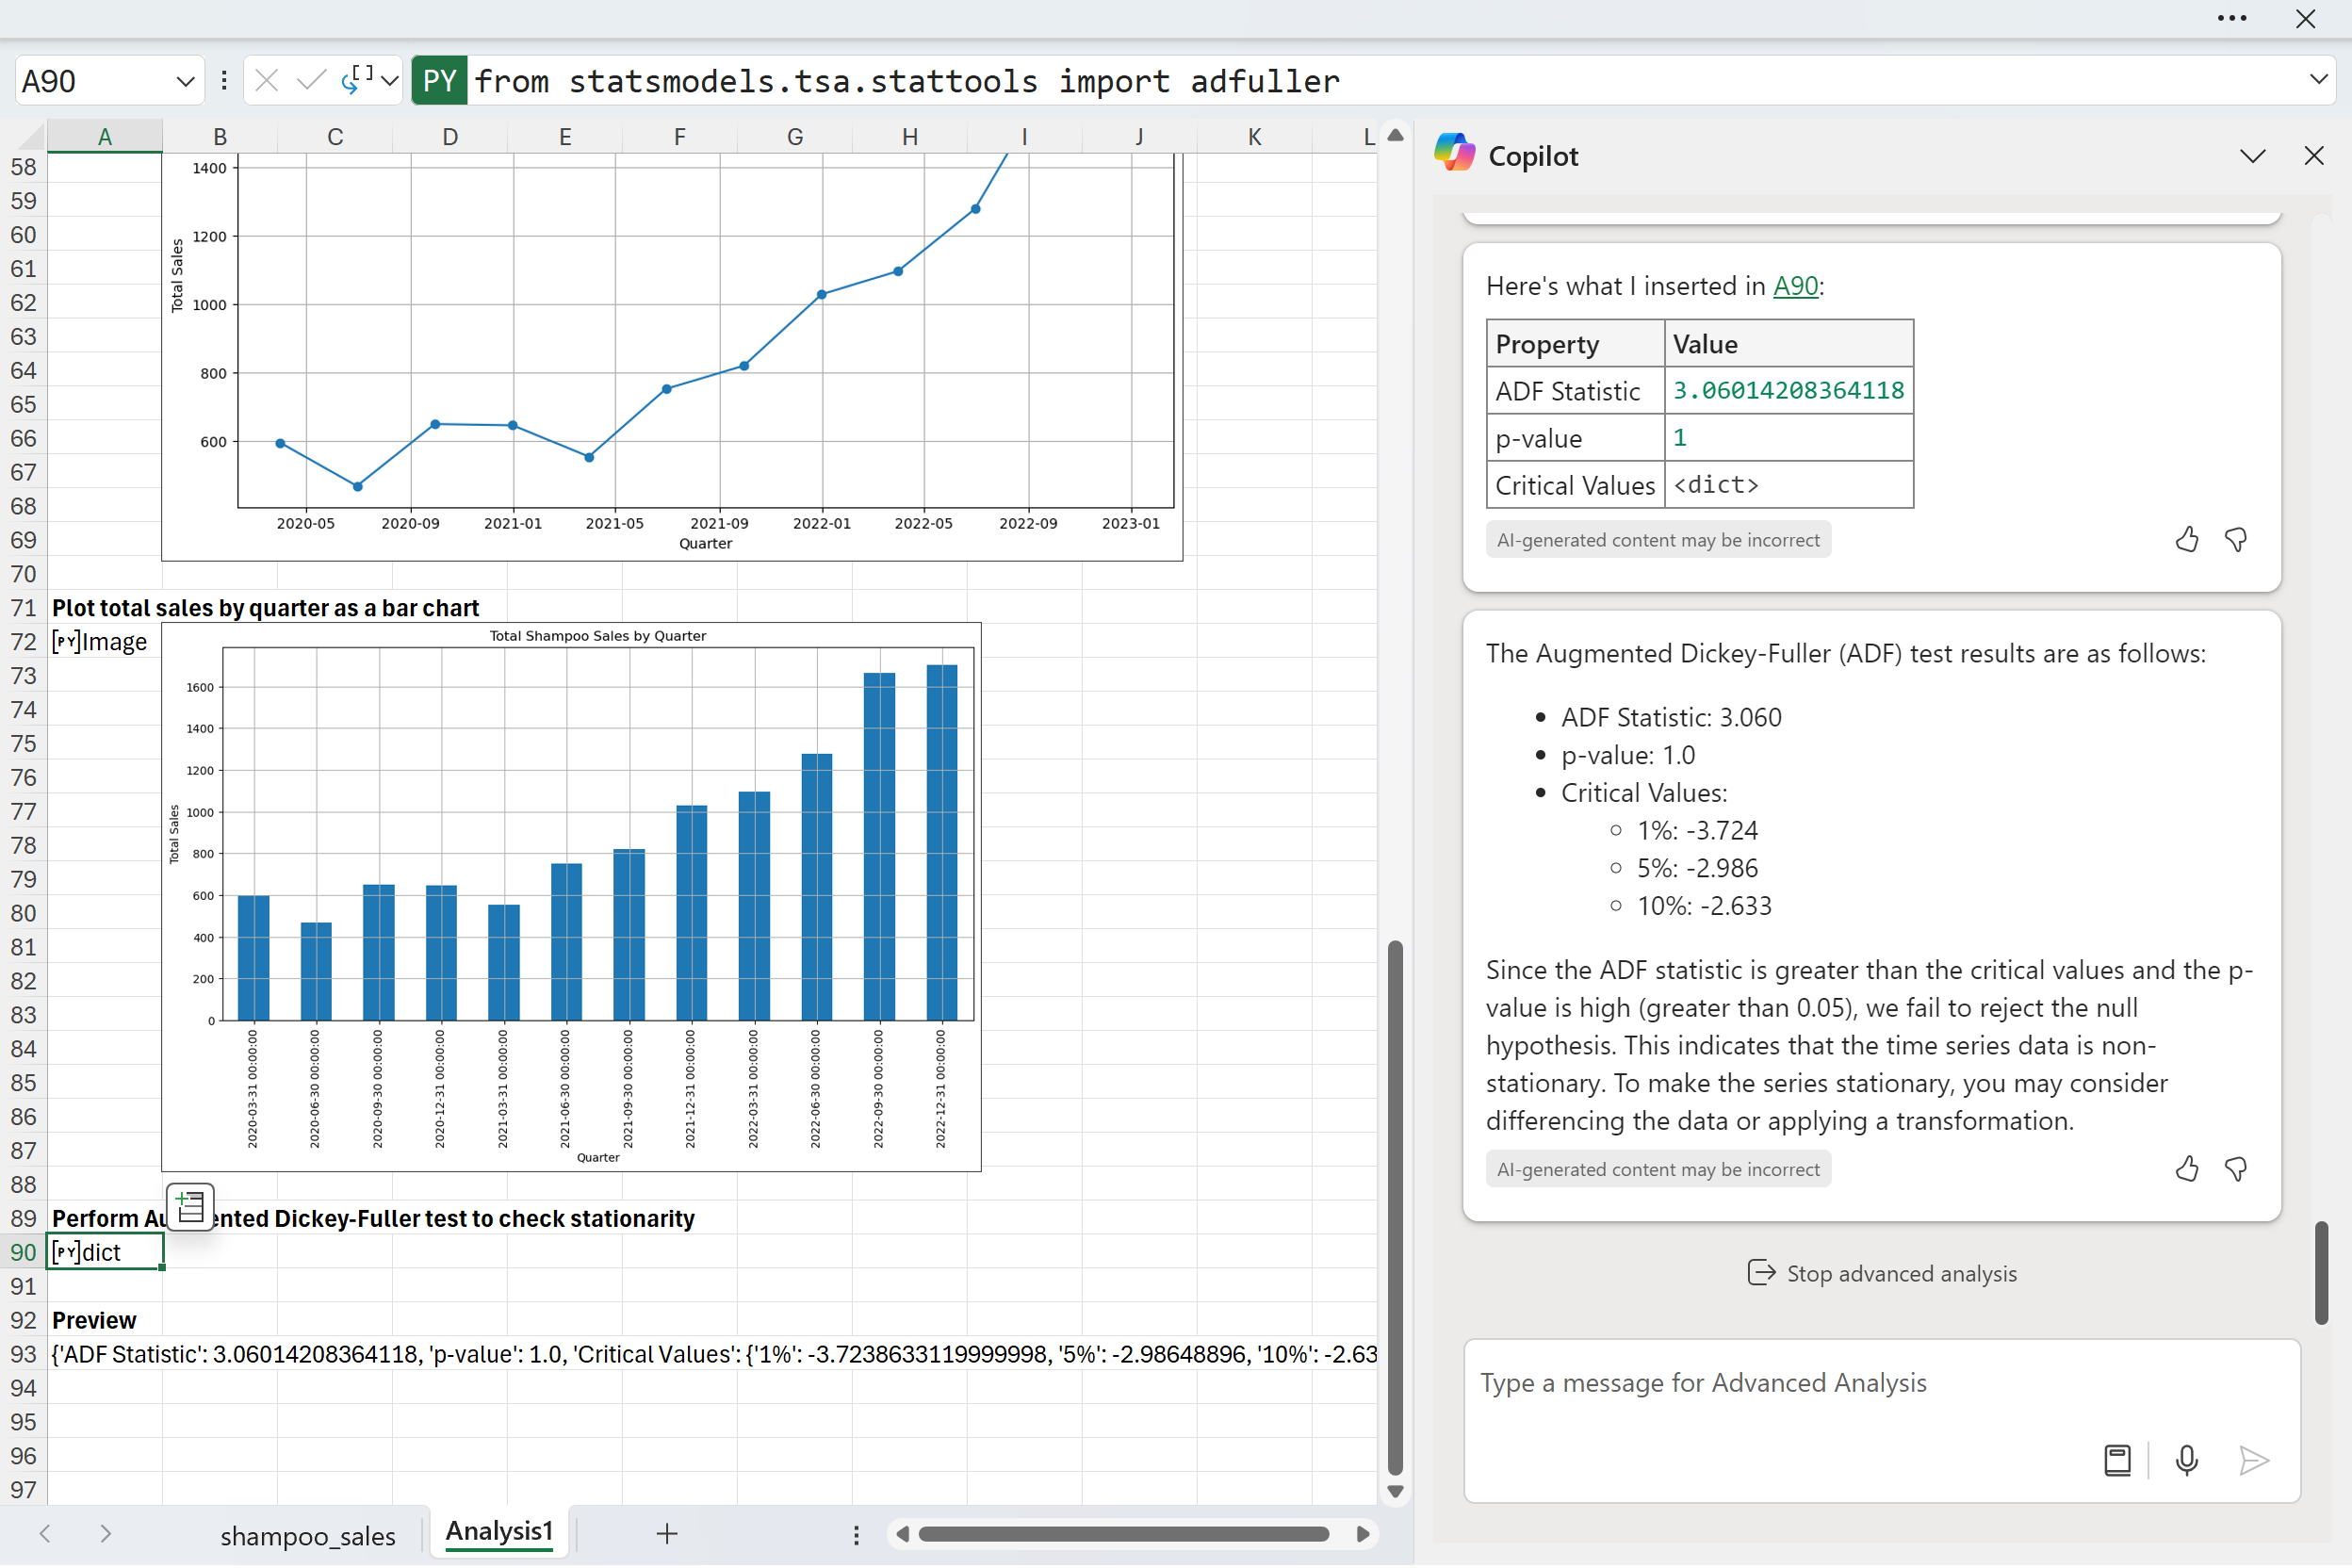
Task: Confirm formula with checkmark icon
Action: (311, 80)
